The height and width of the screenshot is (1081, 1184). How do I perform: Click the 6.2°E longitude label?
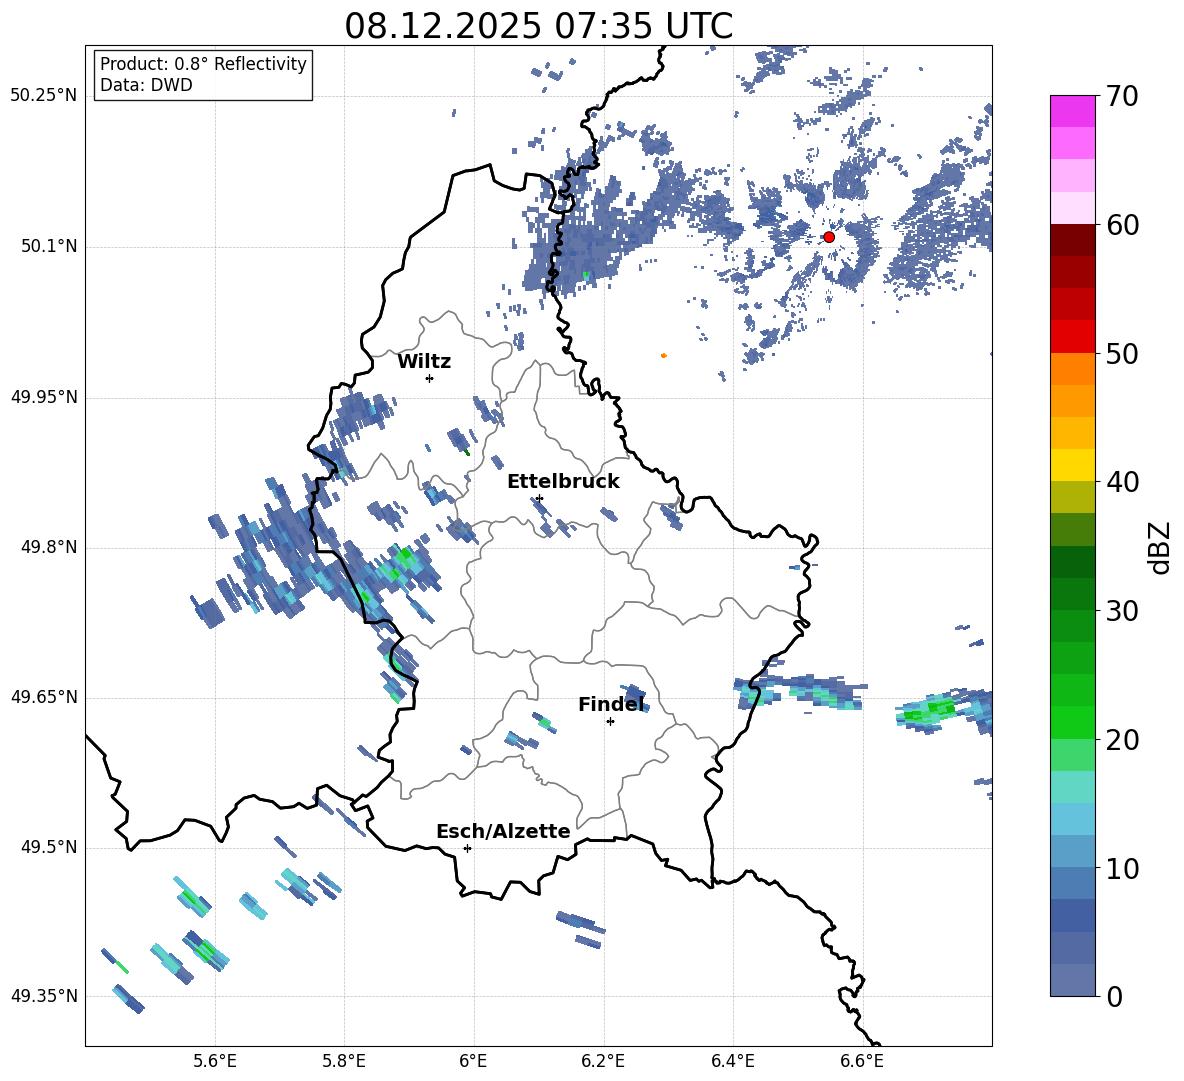point(603,1061)
